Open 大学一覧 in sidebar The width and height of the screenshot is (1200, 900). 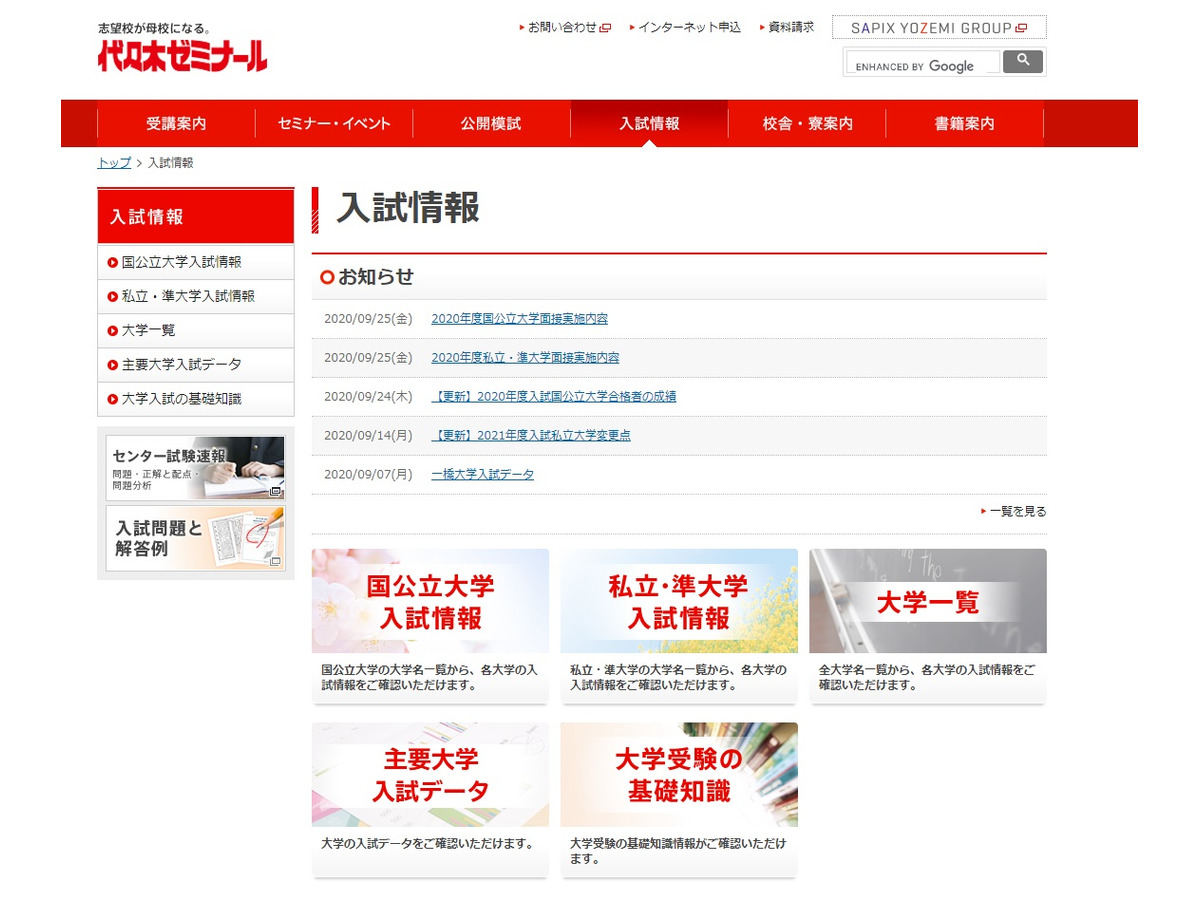click(x=196, y=330)
